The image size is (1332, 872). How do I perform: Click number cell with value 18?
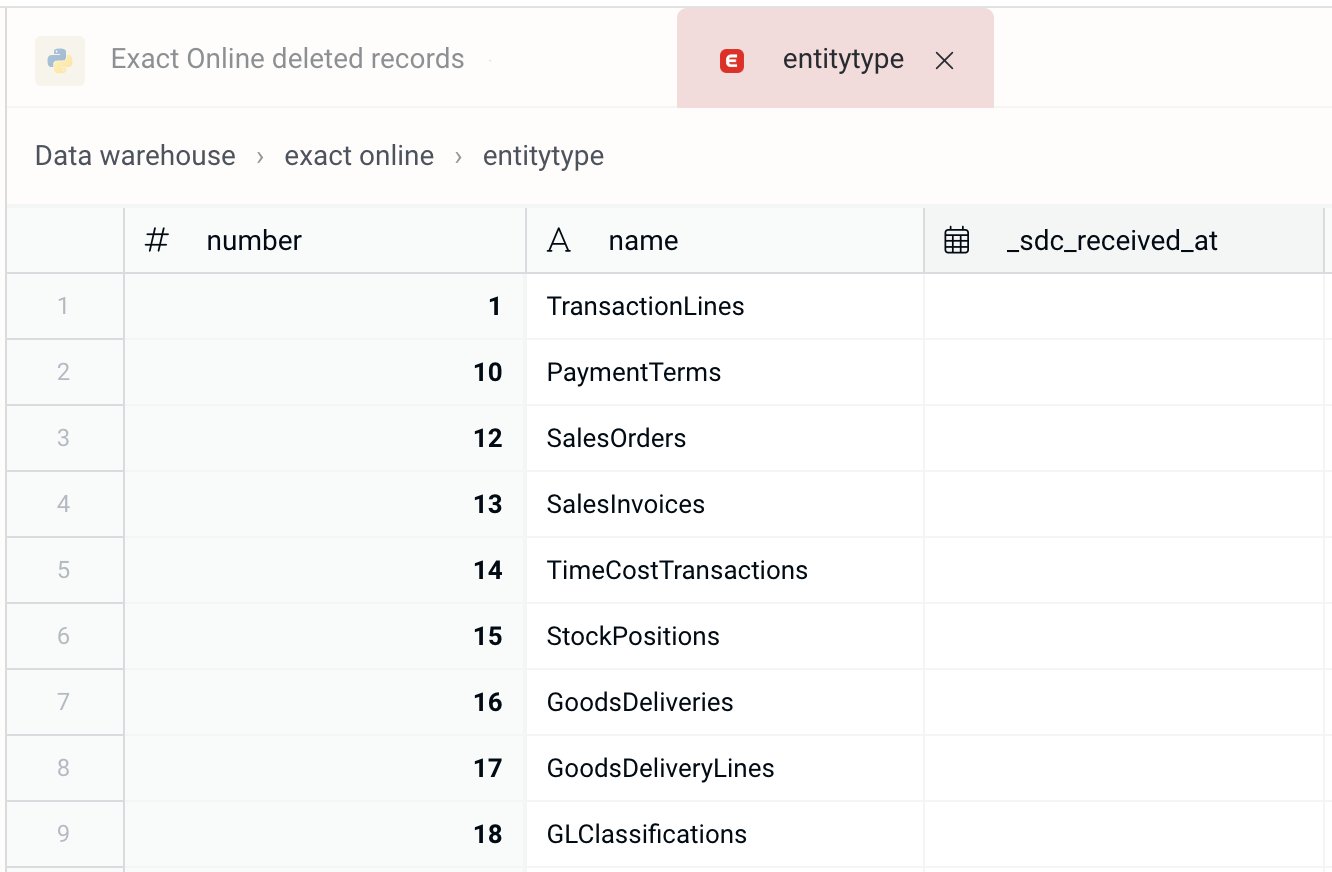pyautogui.click(x=325, y=834)
